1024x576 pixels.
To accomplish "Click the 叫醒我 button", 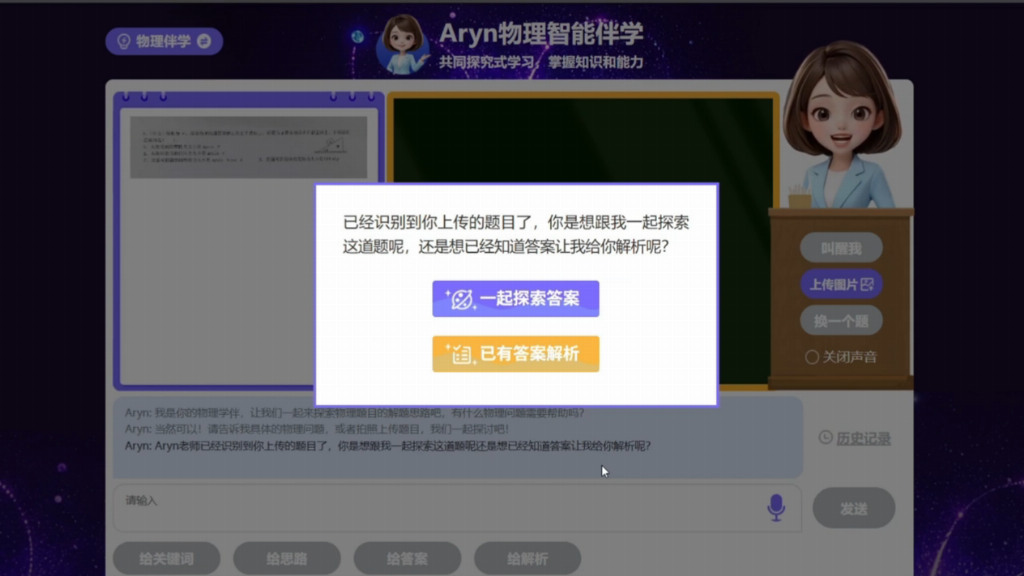I will [x=841, y=248].
